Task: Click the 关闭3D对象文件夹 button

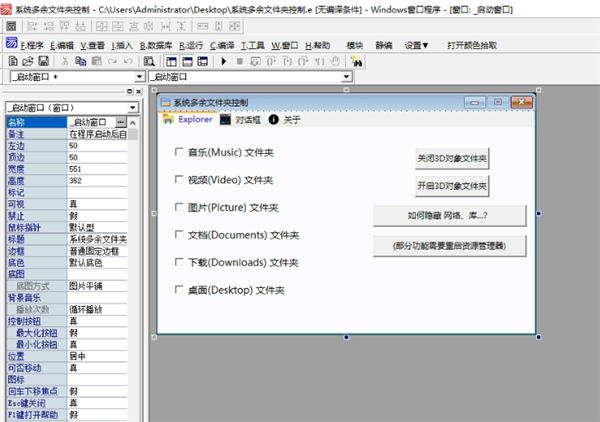Action: (452, 158)
